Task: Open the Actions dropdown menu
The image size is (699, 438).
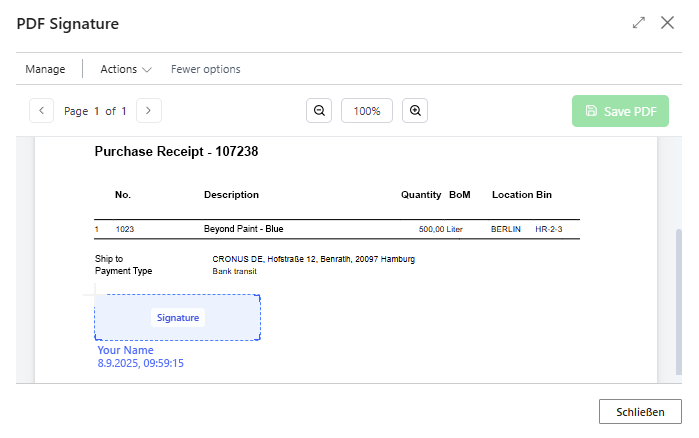Action: [x=125, y=69]
